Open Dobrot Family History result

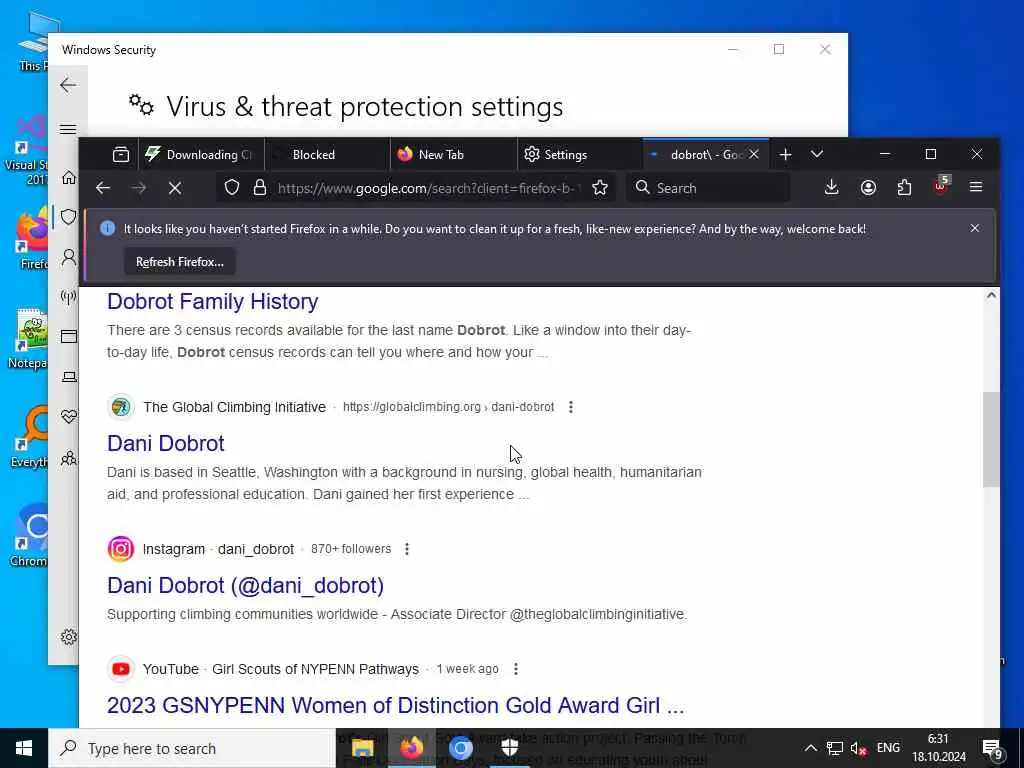pos(213,302)
